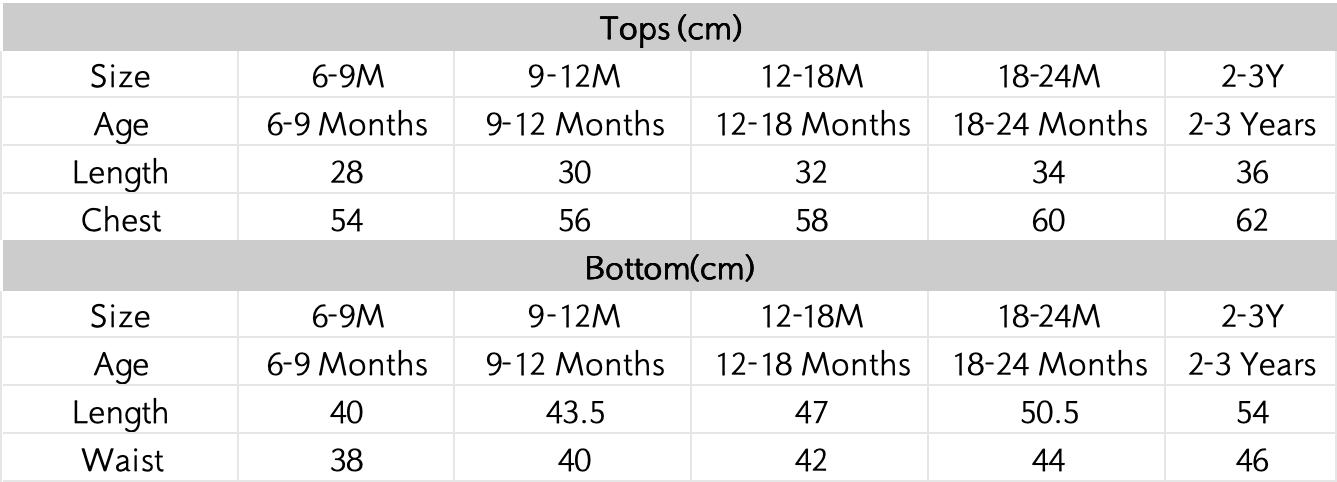Viewport: 1337px width, 482px height.
Task: Click the Tops chest value 62
Action: click(1251, 220)
